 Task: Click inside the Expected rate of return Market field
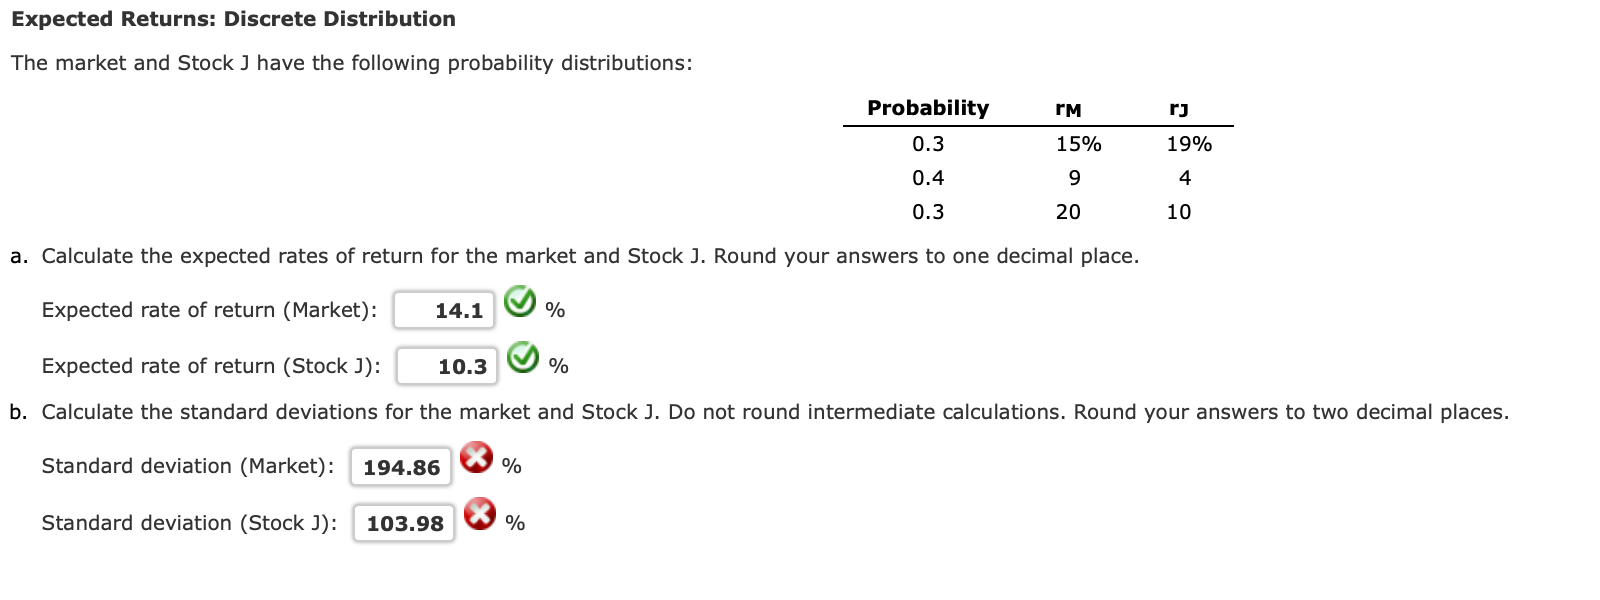pyautogui.click(x=444, y=309)
